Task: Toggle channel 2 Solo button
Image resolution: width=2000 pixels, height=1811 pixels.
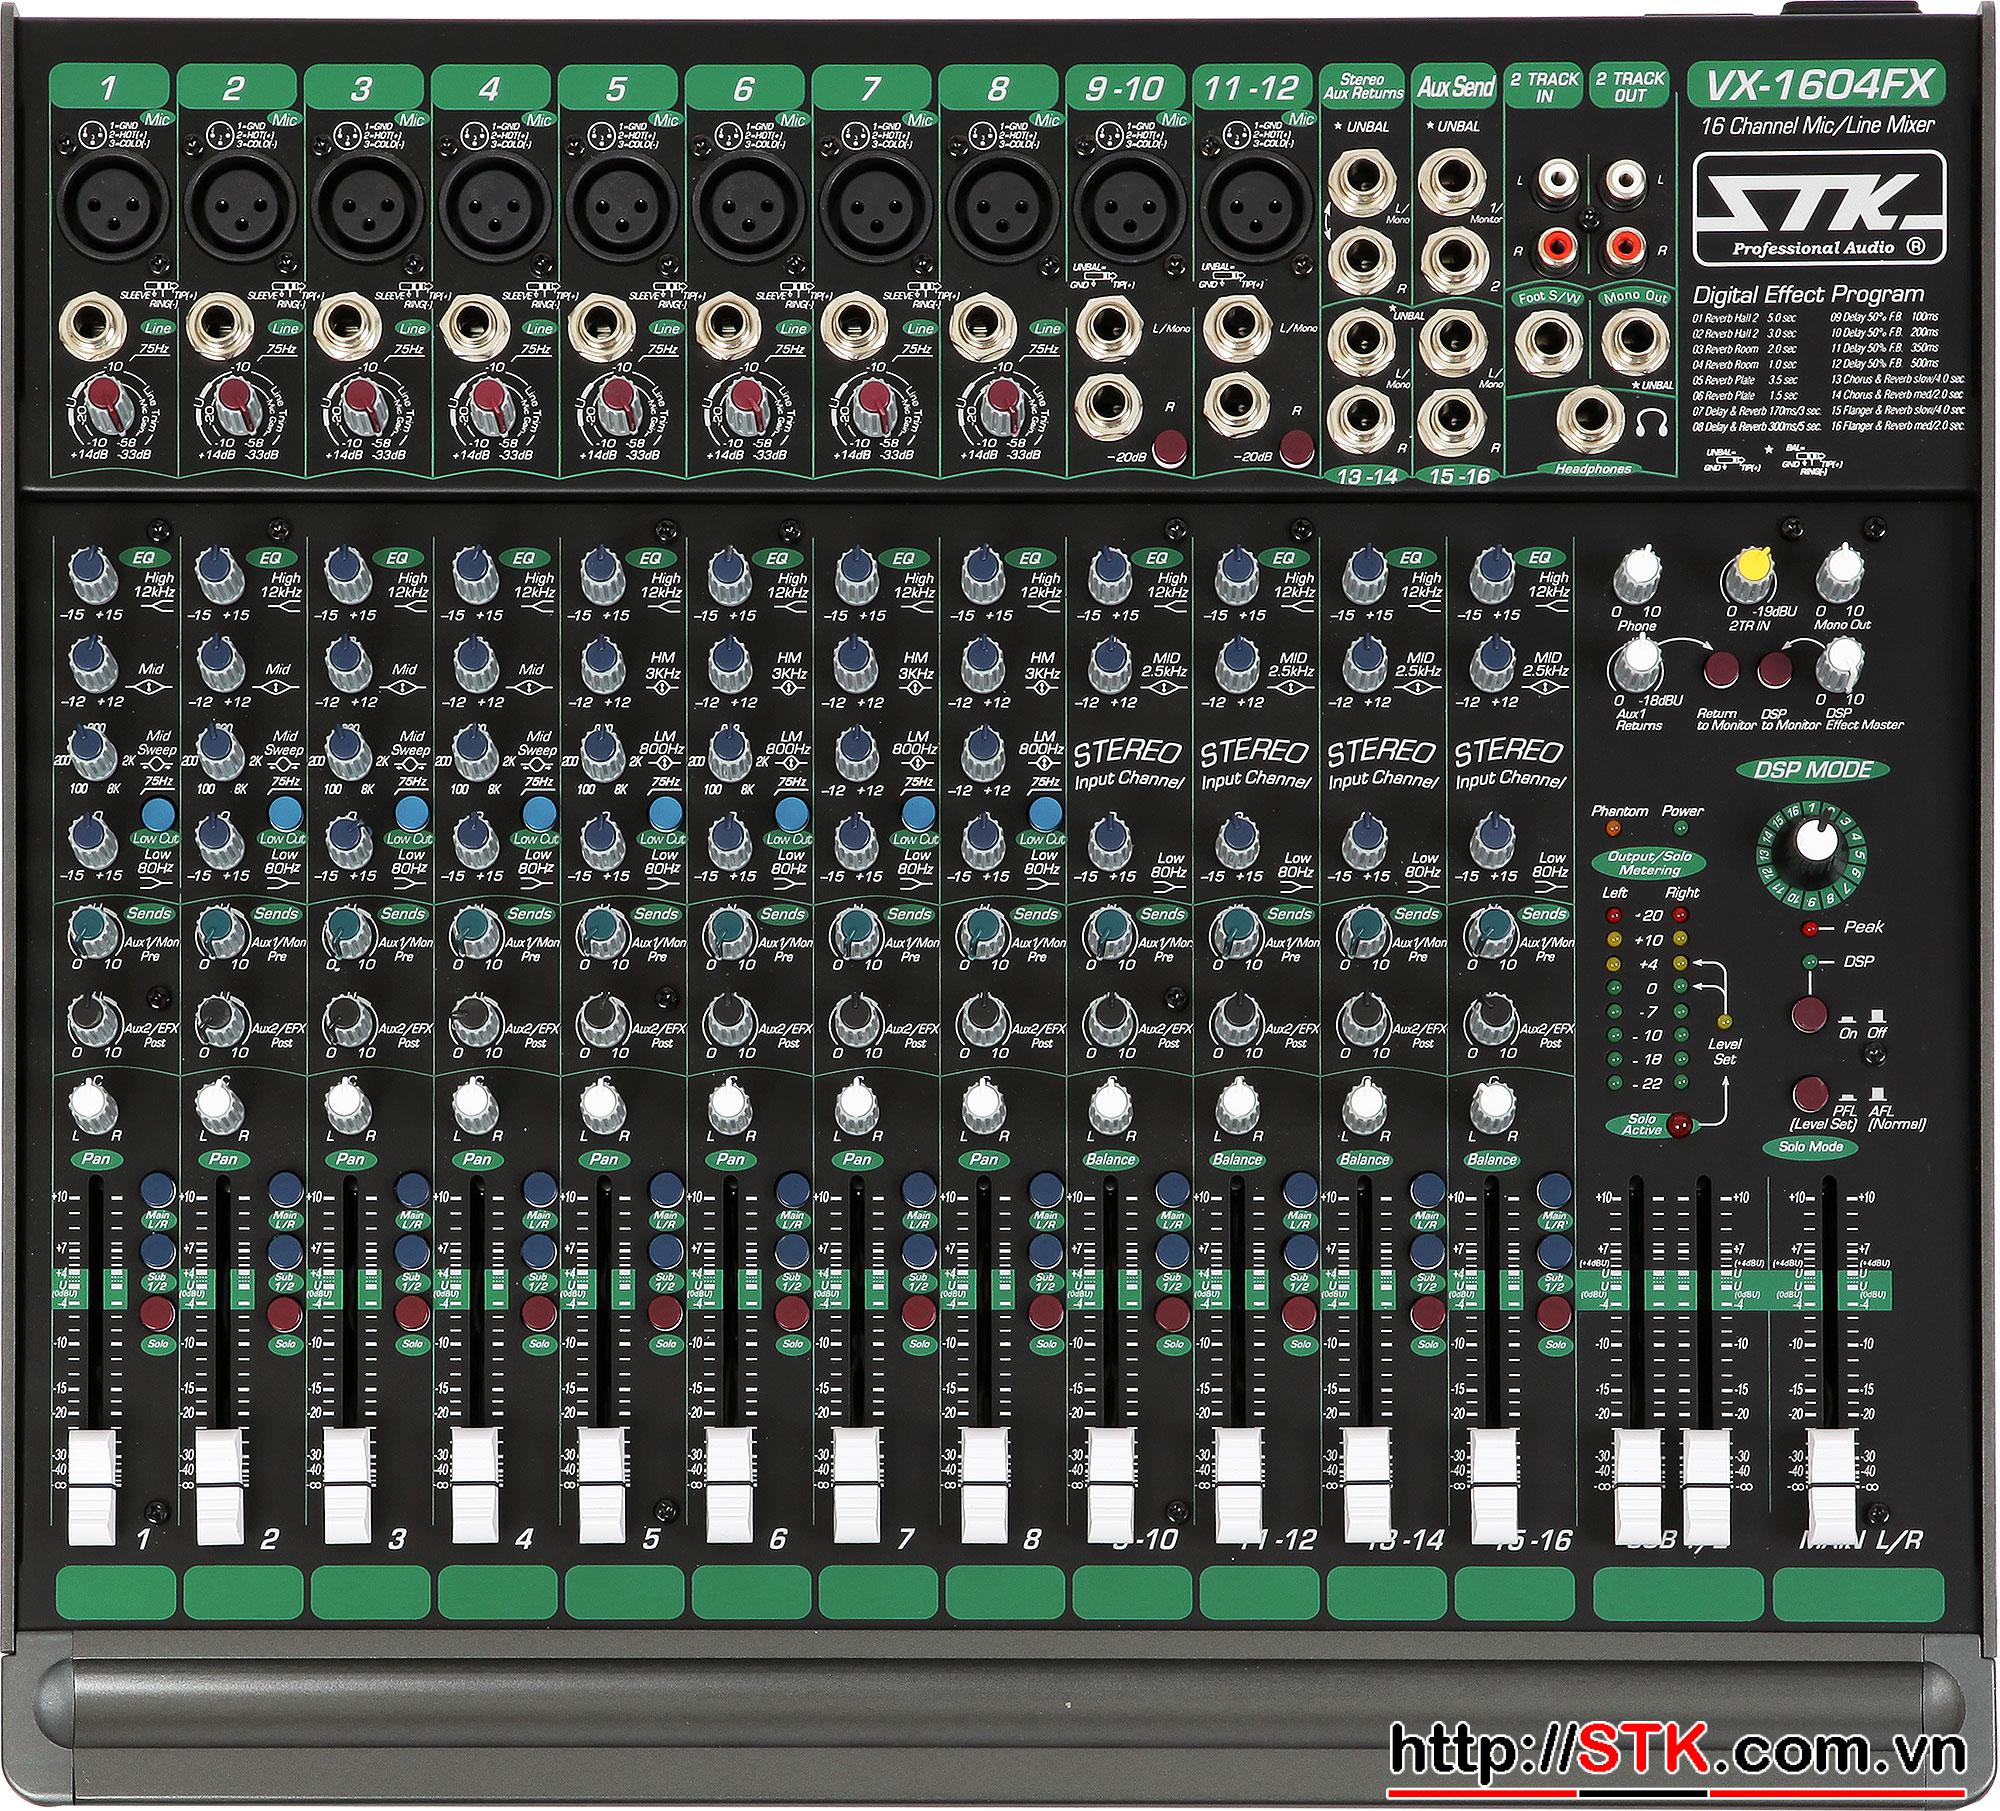Action: [285, 1312]
